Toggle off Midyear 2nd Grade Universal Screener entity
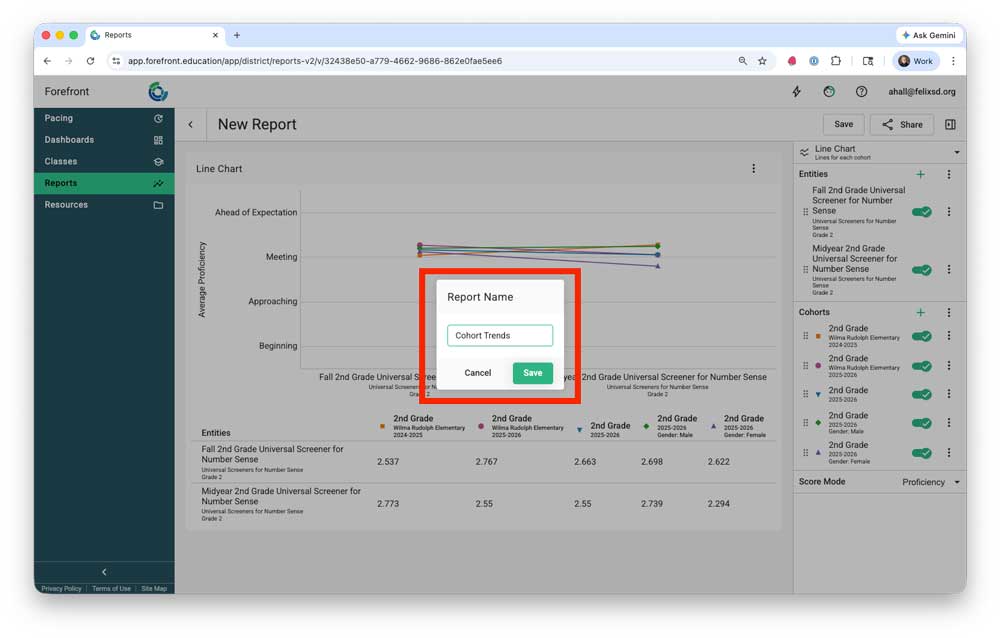1000x638 pixels. (921, 270)
